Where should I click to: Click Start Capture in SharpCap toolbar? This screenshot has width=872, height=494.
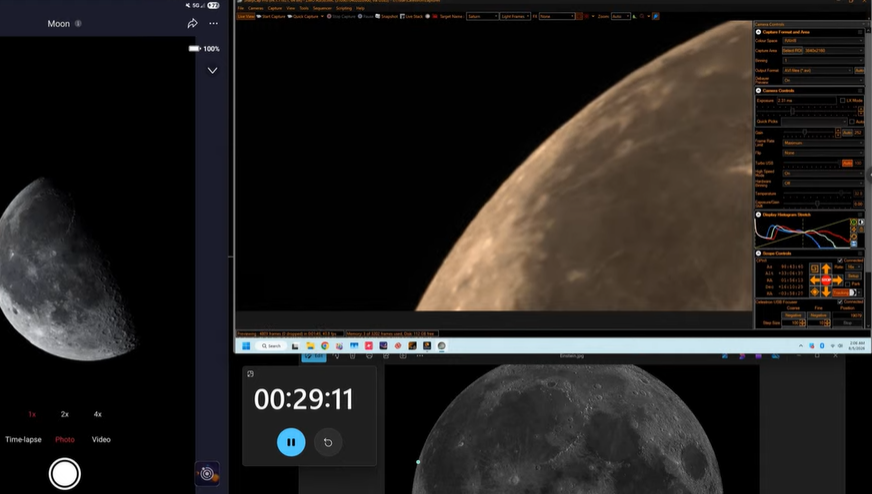(271, 16)
